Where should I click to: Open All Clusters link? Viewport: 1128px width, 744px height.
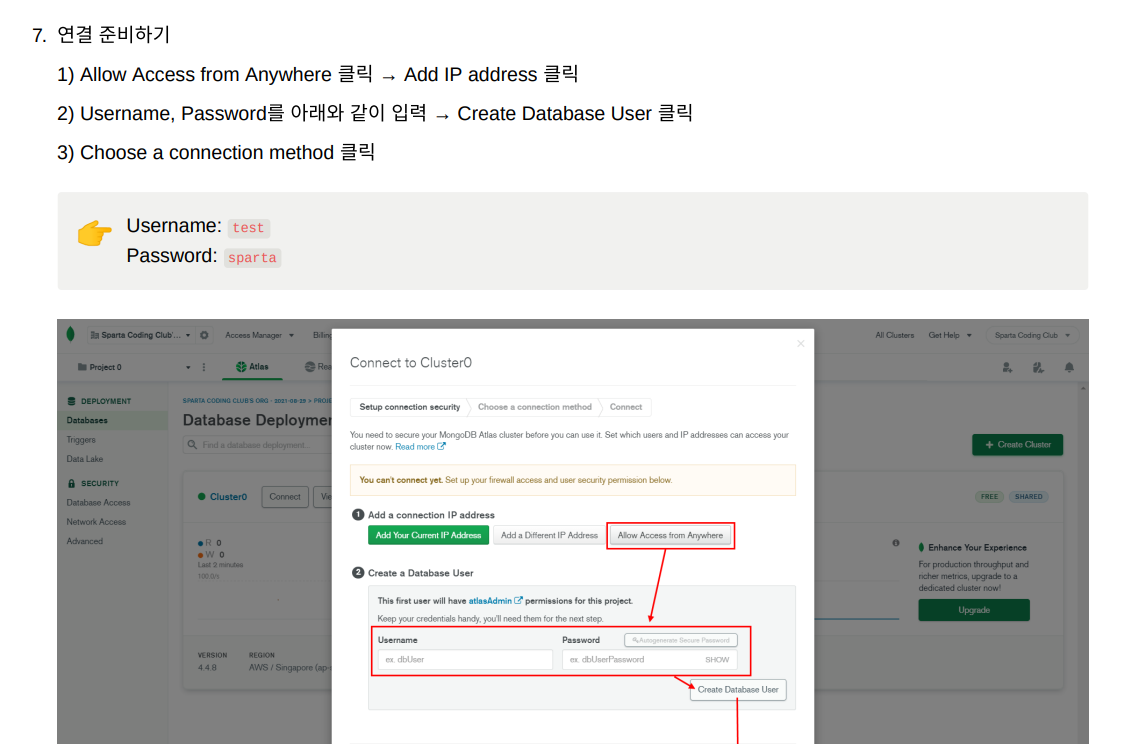[x=894, y=335]
